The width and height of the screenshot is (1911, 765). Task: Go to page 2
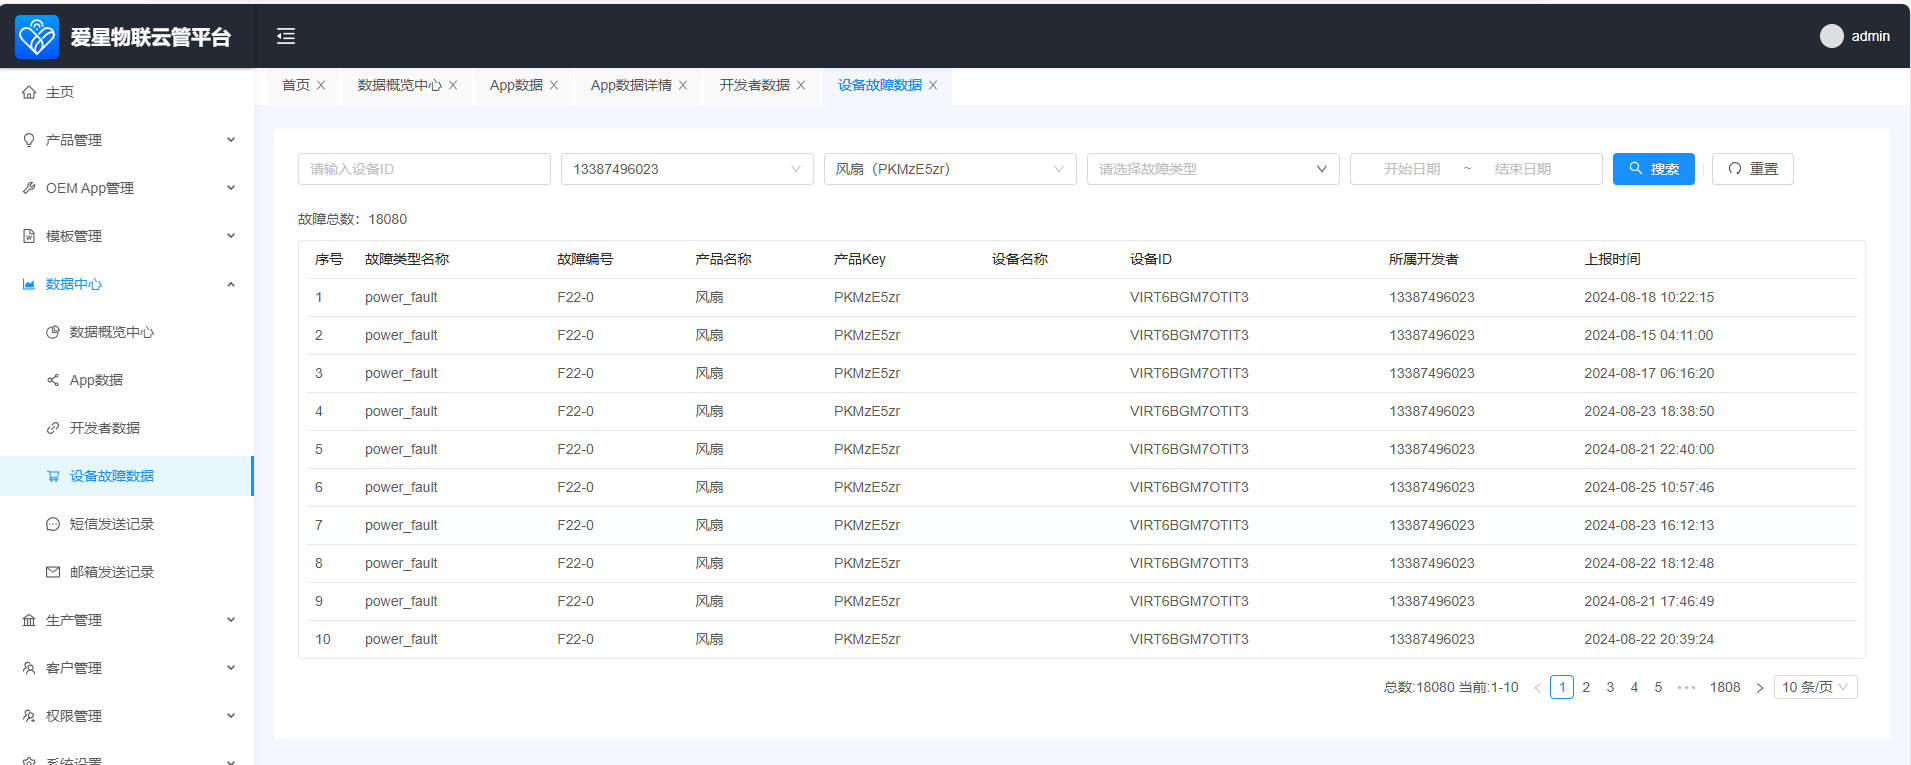[1586, 687]
